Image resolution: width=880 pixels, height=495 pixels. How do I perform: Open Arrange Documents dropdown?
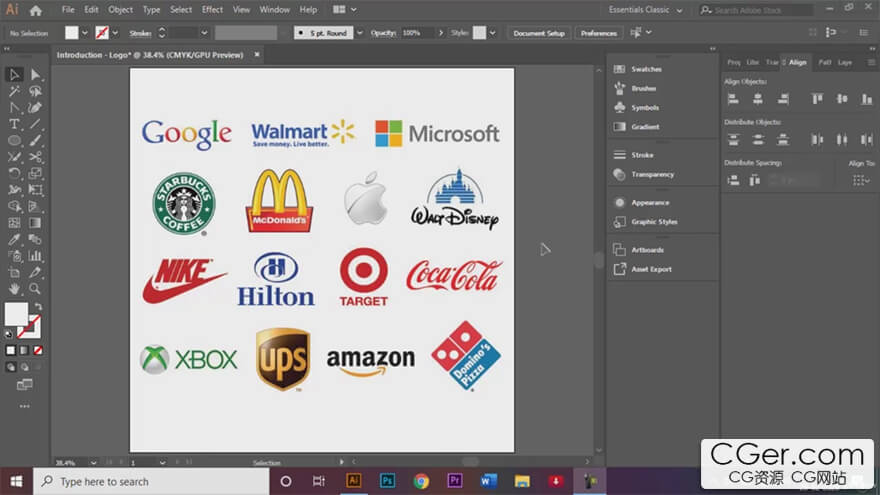(345, 10)
